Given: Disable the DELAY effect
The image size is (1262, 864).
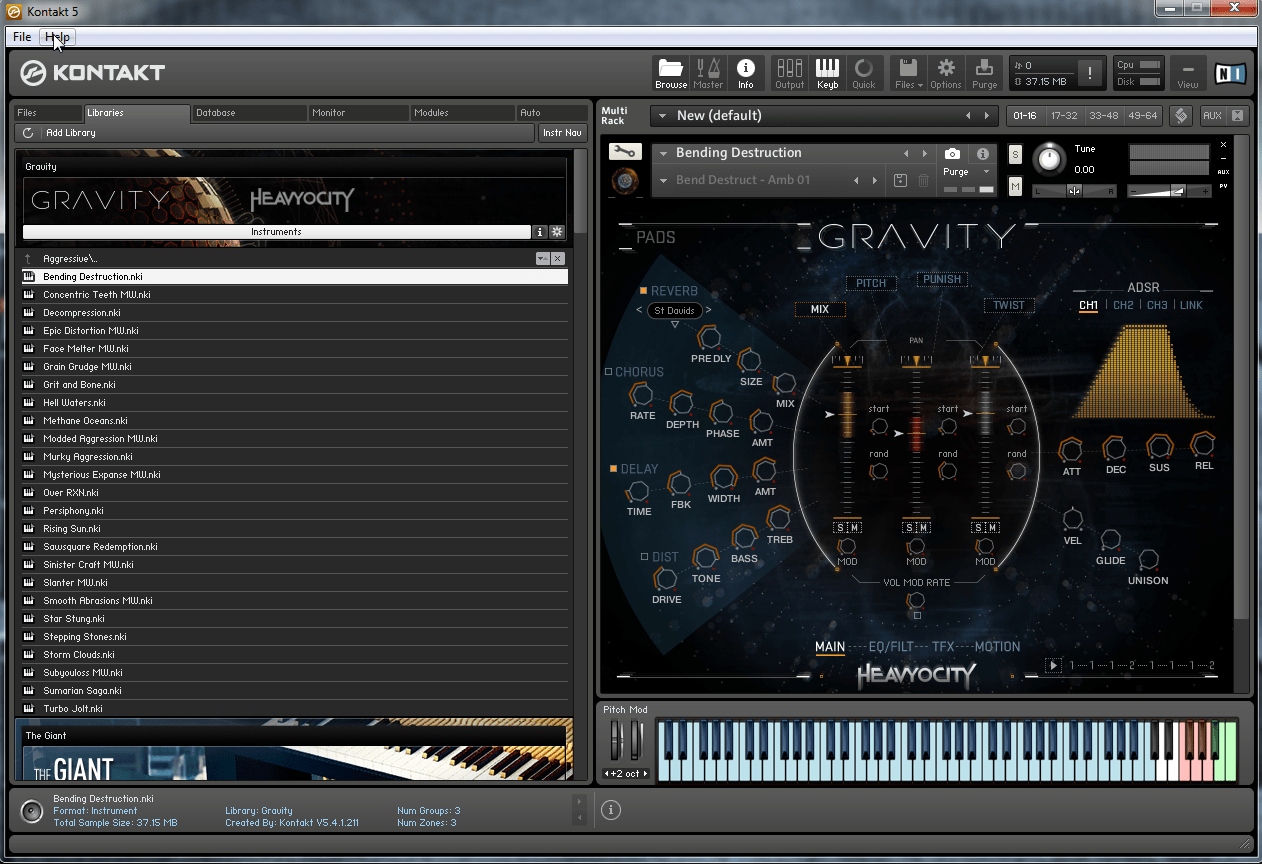Looking at the screenshot, I should coord(614,468).
